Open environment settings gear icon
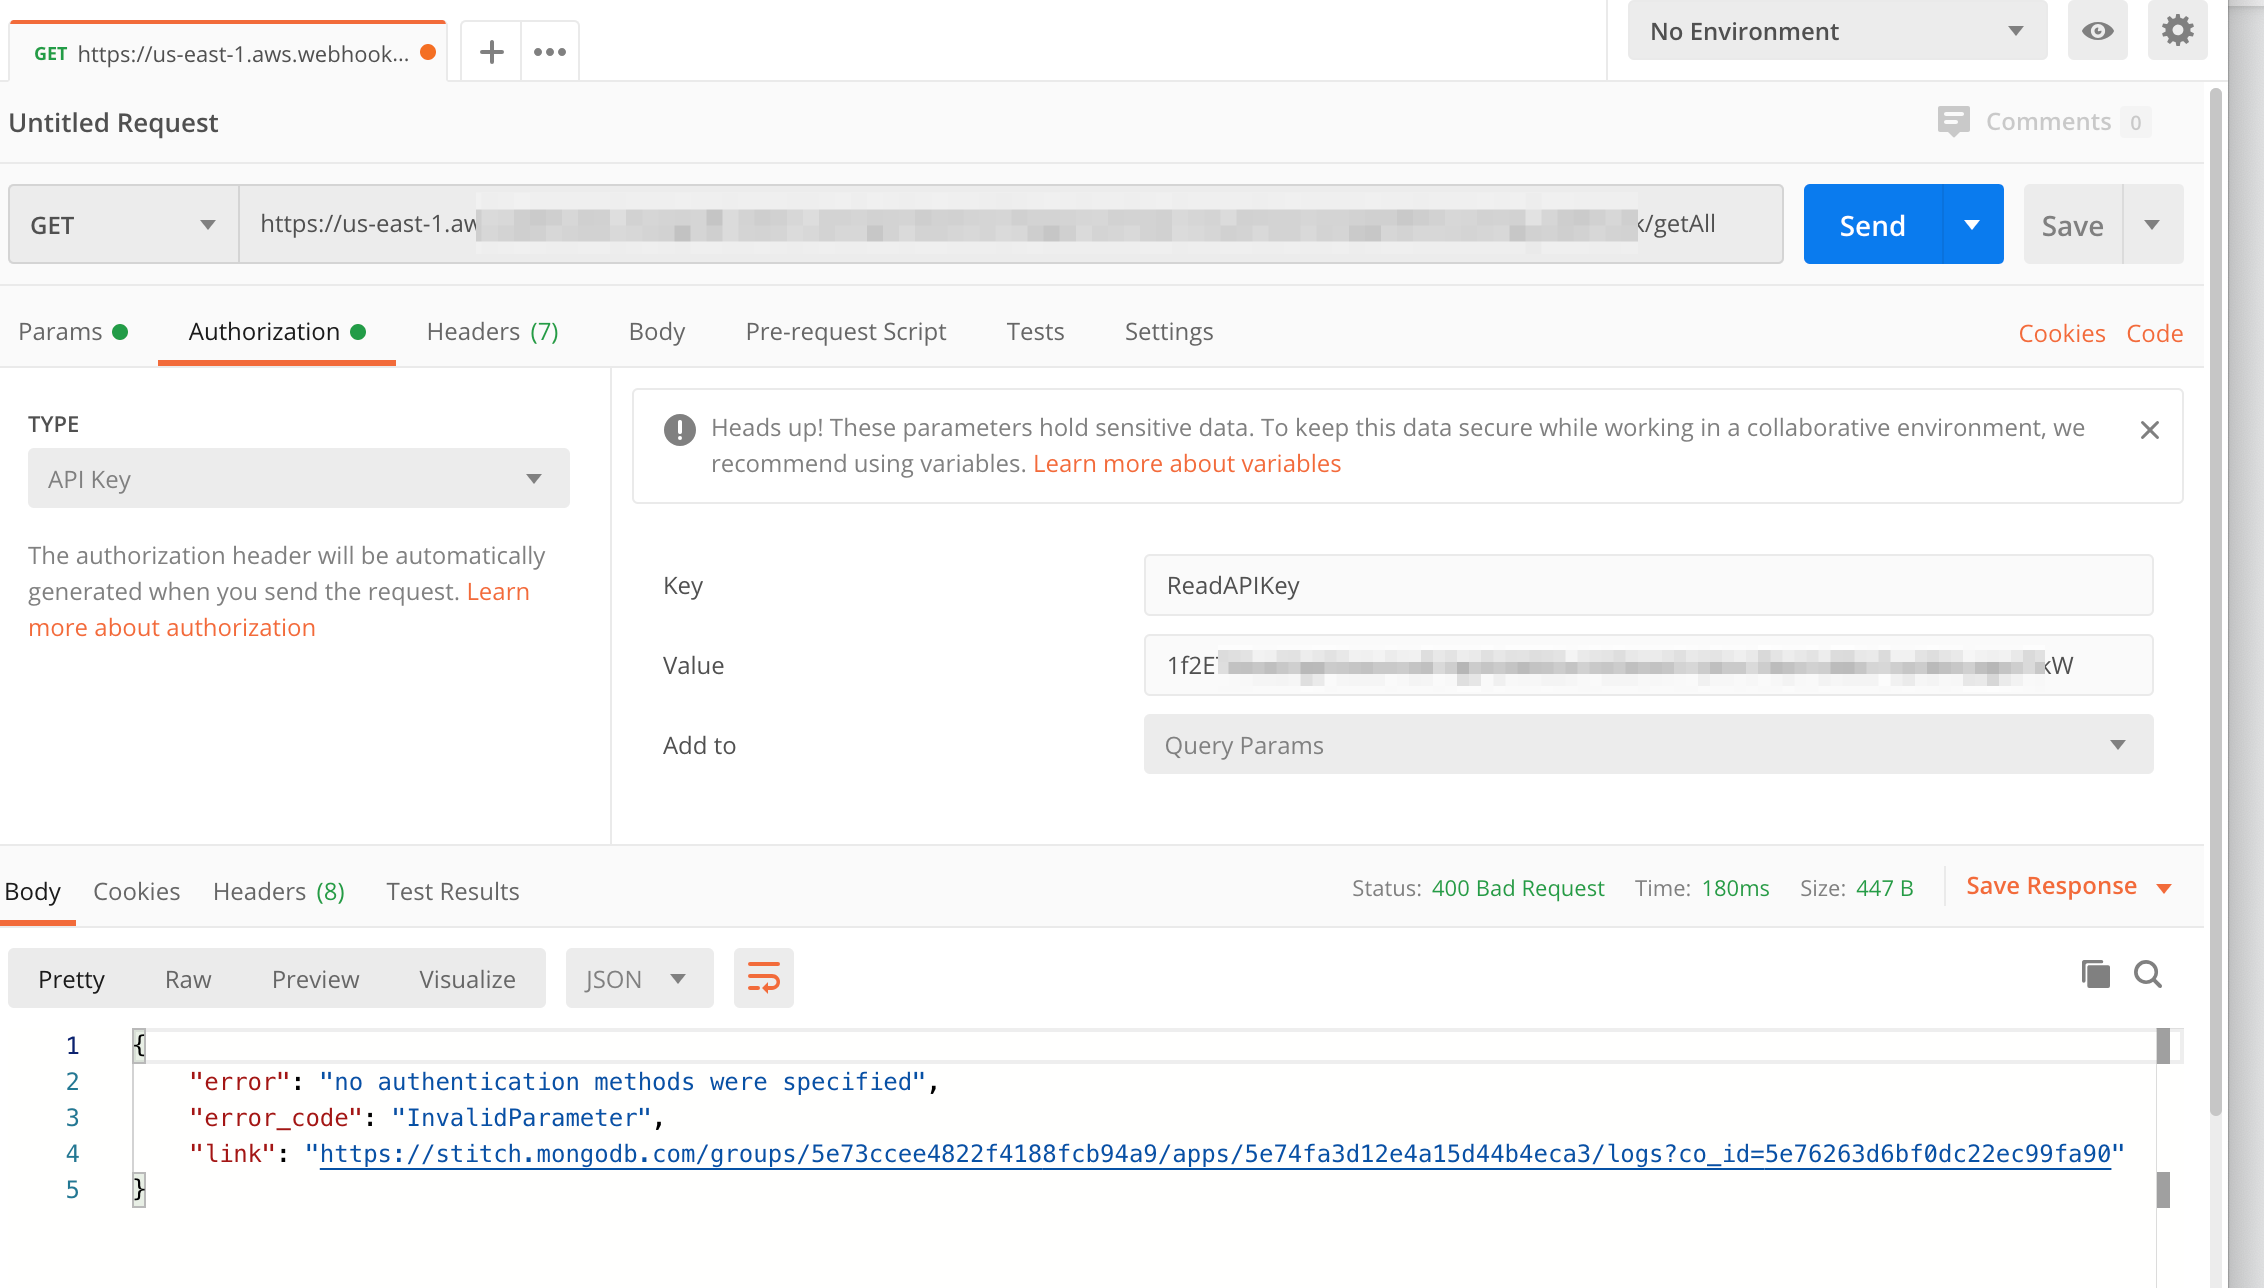This screenshot has height=1288, width=2264. click(2177, 31)
